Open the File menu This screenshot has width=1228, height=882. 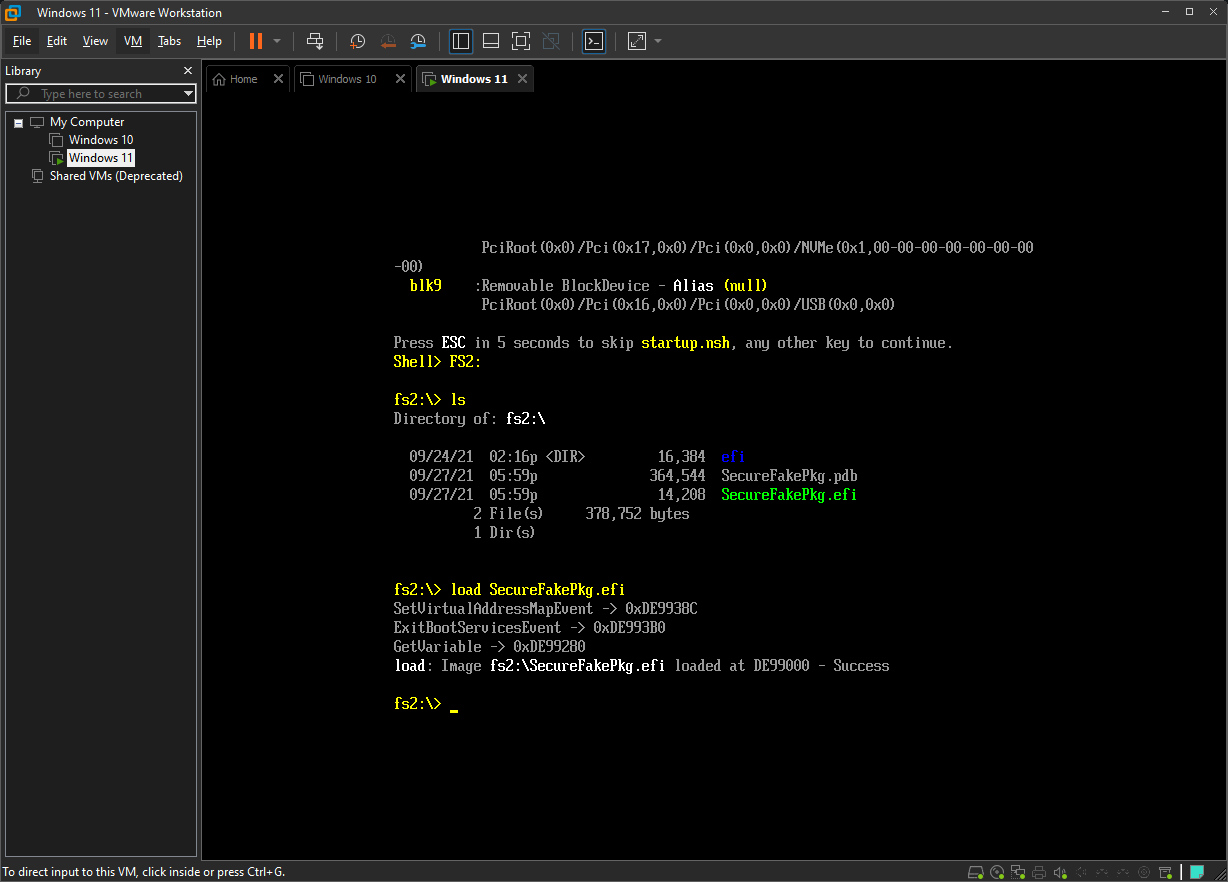(x=22, y=41)
